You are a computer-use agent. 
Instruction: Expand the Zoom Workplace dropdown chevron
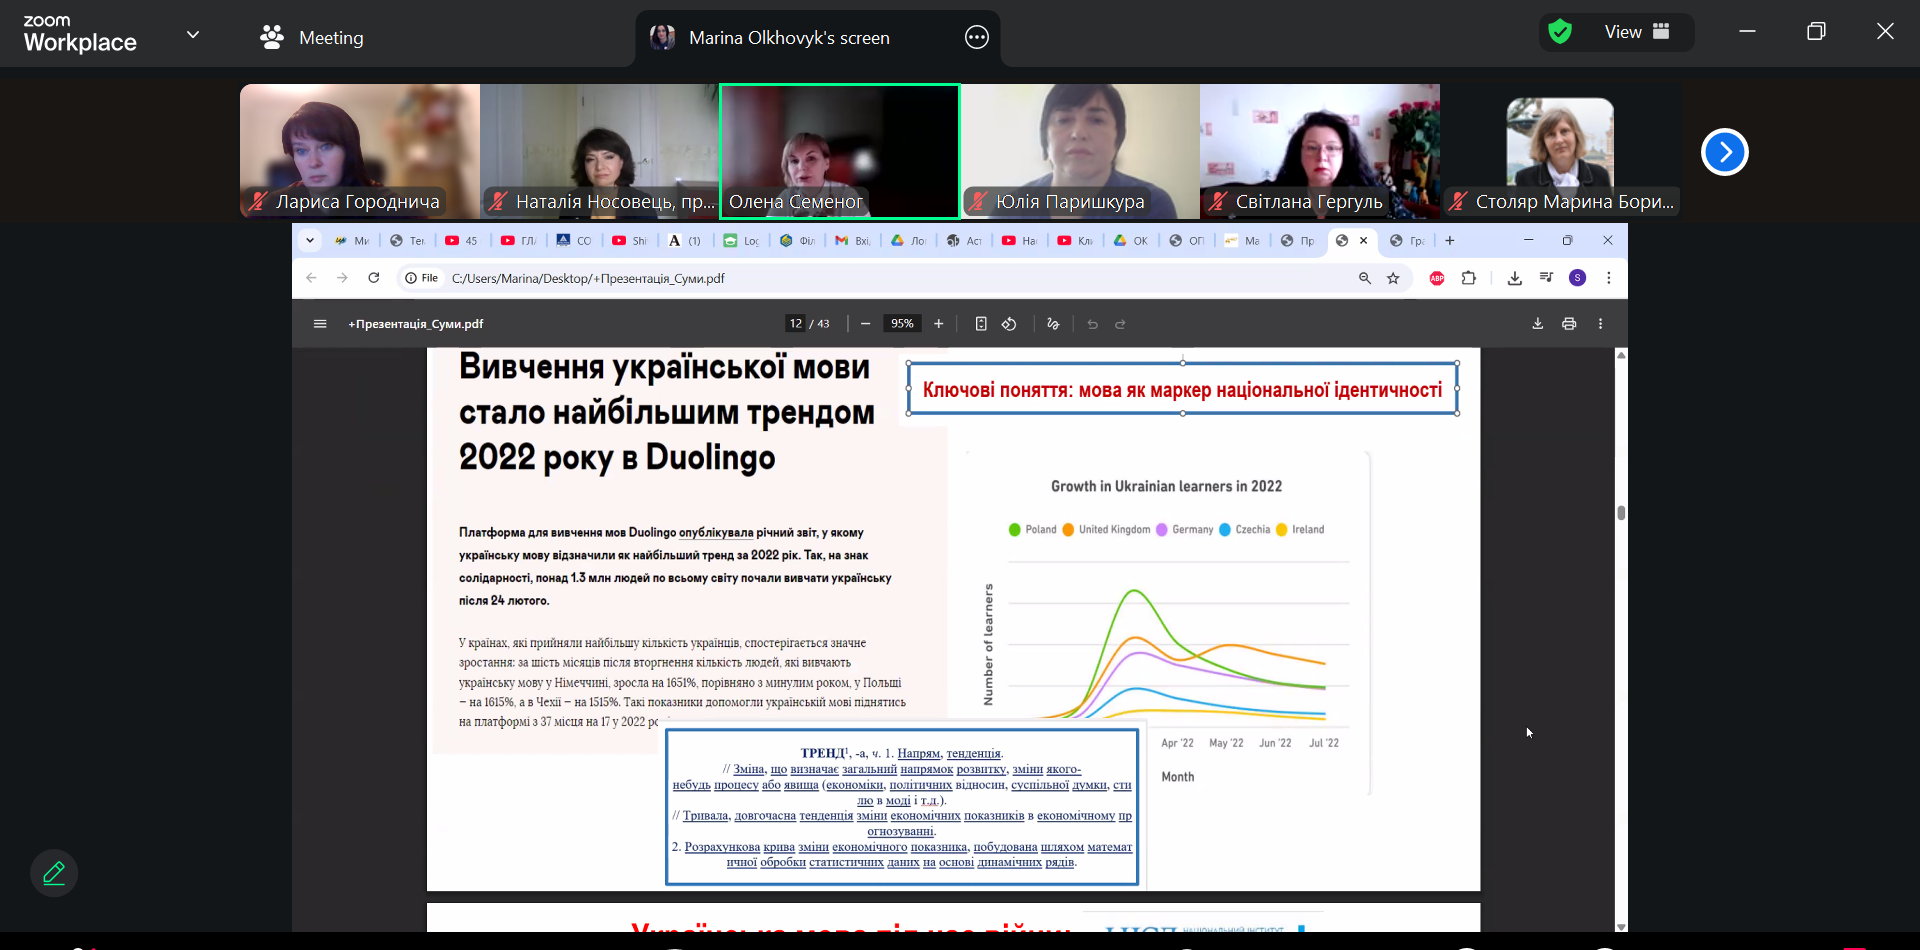point(193,35)
